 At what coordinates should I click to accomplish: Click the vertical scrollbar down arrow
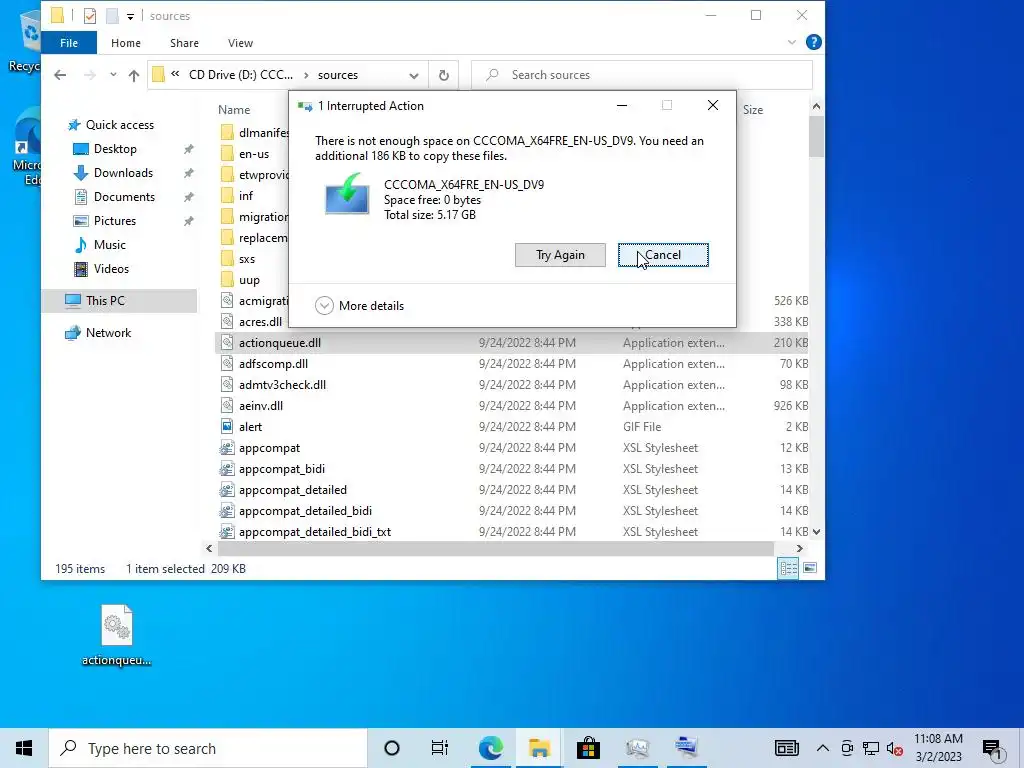(816, 532)
